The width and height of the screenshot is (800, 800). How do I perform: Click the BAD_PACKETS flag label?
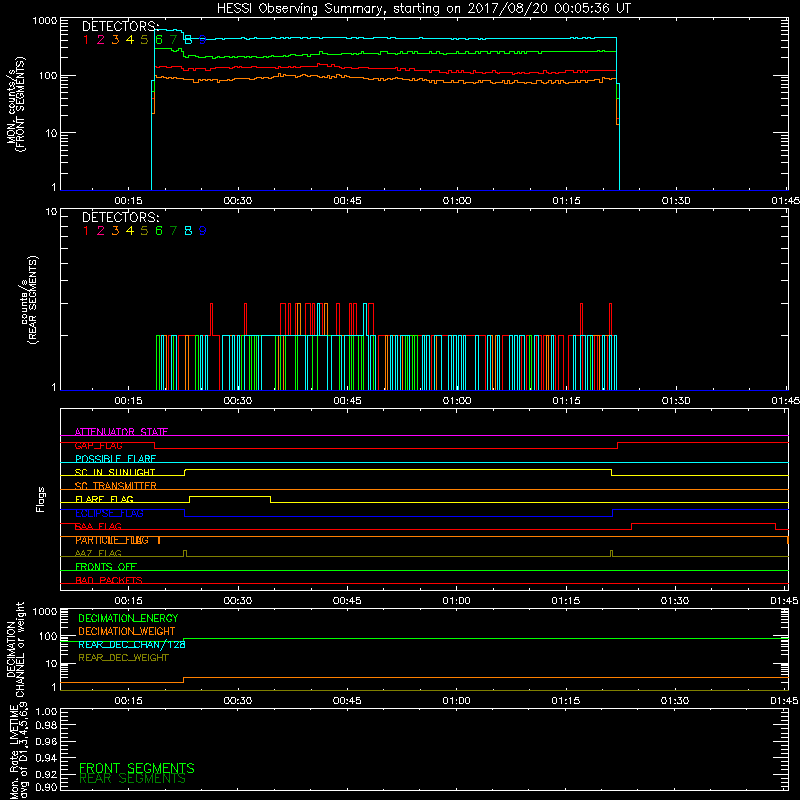pyautogui.click(x=109, y=580)
